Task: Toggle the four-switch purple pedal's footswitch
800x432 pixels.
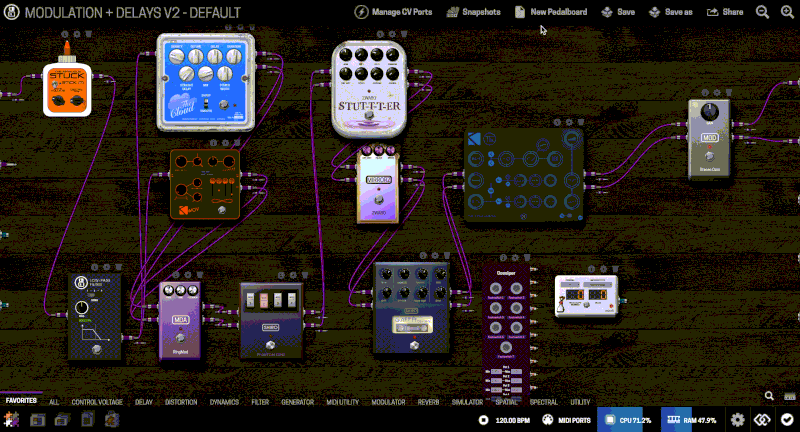Action: tap(270, 345)
